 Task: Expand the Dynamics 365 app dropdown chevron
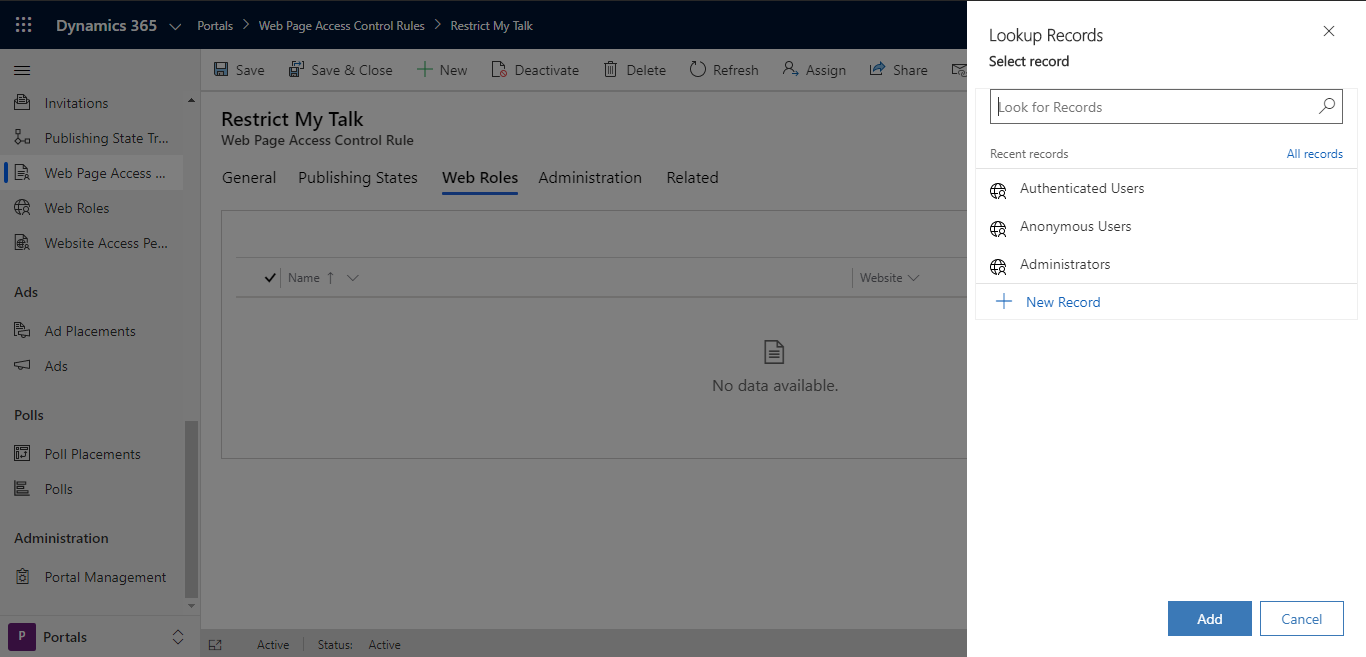[x=176, y=26]
